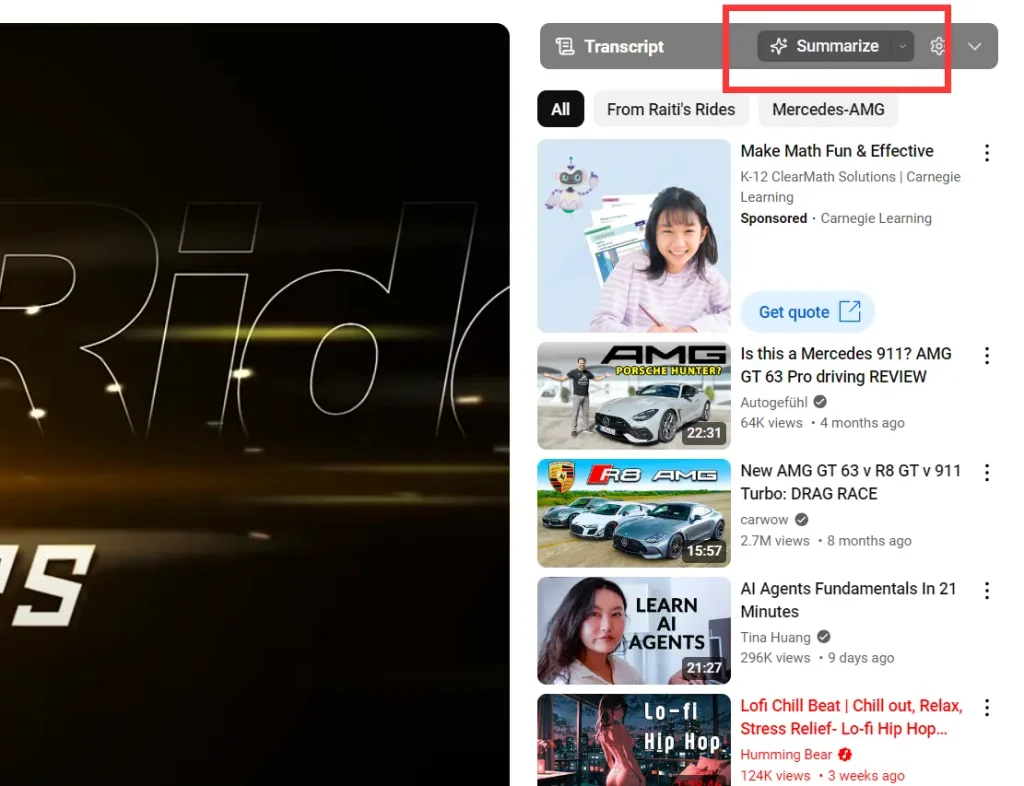Viewport: 1024px width, 786px height.
Task: Collapse the Transcript panel with the chevron
Action: coord(975,46)
